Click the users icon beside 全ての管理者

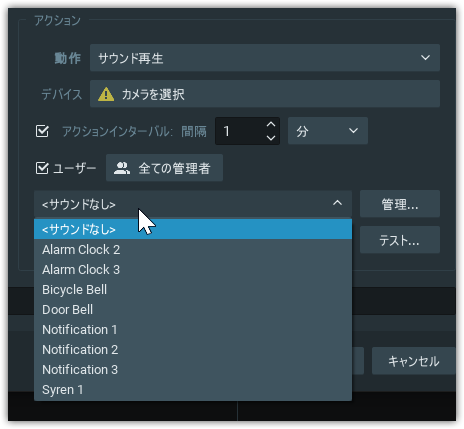[x=122, y=168]
